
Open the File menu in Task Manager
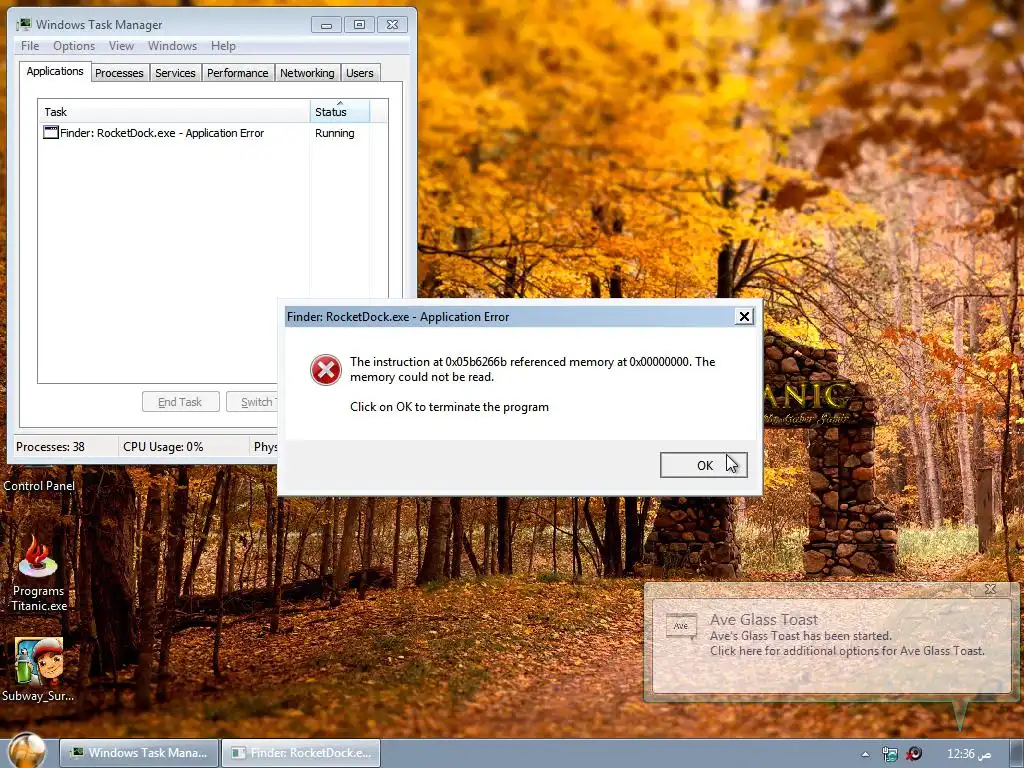tap(30, 46)
